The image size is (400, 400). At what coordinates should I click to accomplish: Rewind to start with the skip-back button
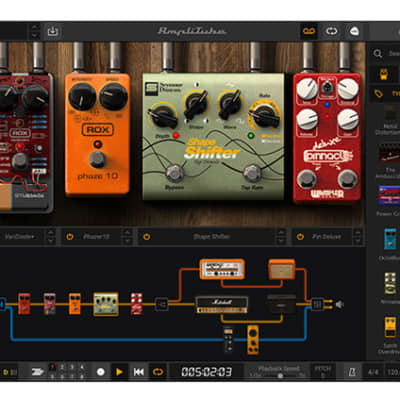pyautogui.click(x=139, y=372)
